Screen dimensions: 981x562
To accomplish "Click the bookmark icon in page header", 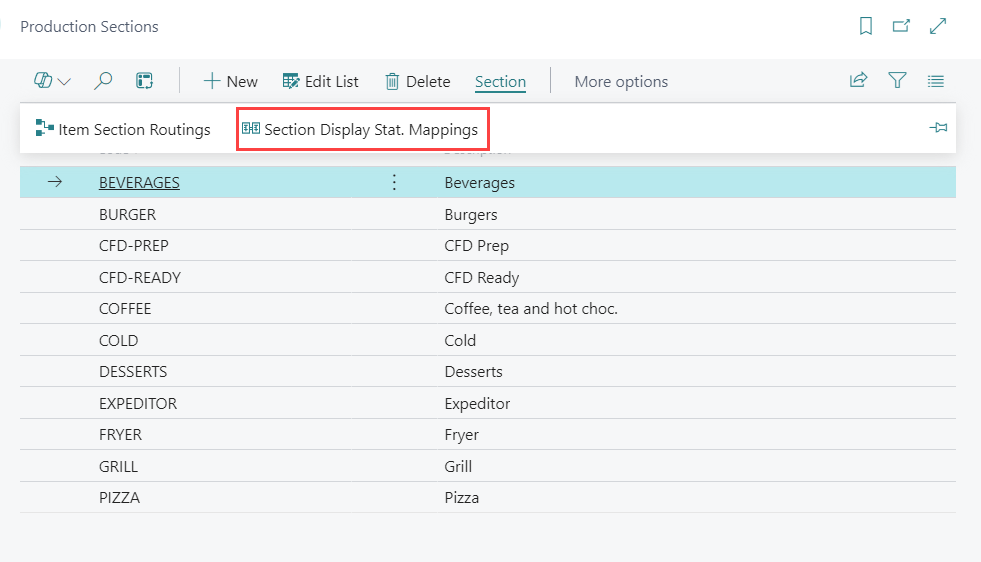I will [x=866, y=27].
